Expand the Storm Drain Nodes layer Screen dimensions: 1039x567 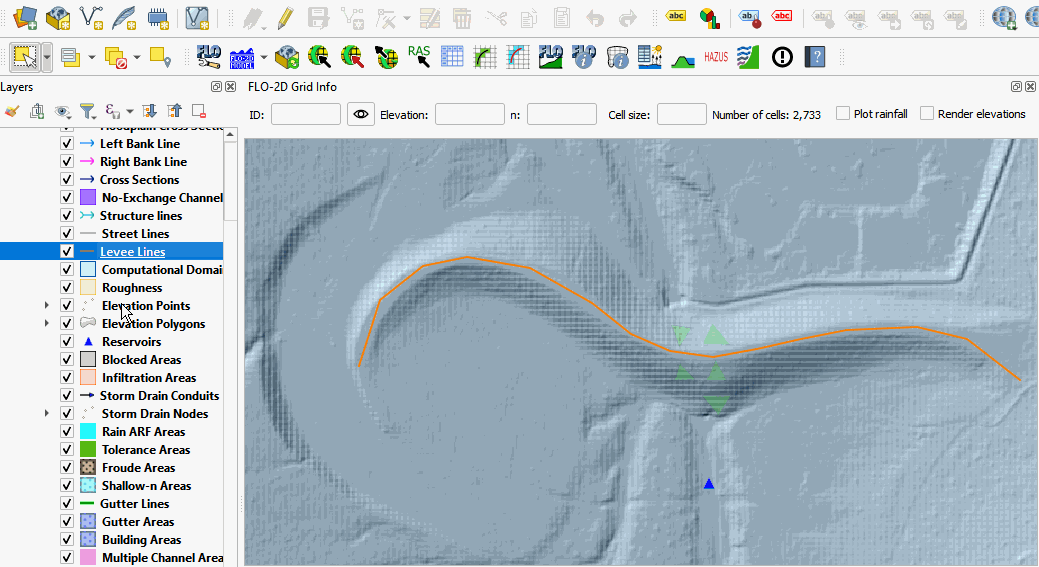pyautogui.click(x=46, y=414)
